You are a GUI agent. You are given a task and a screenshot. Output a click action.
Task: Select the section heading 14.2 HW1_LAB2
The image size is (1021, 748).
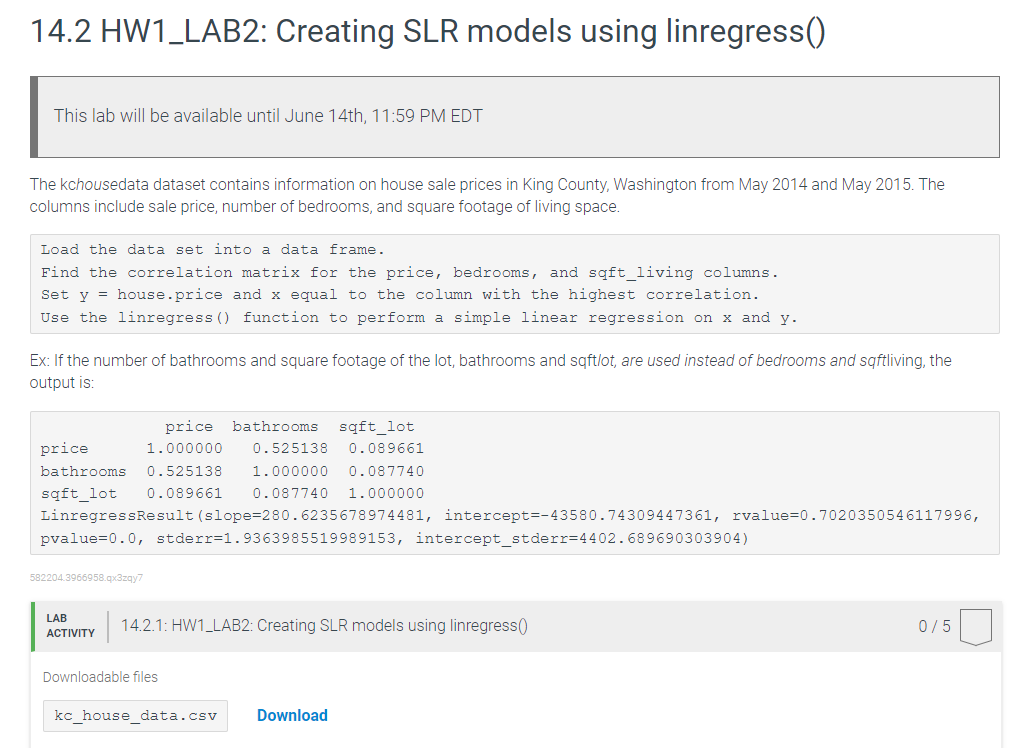pos(427,31)
